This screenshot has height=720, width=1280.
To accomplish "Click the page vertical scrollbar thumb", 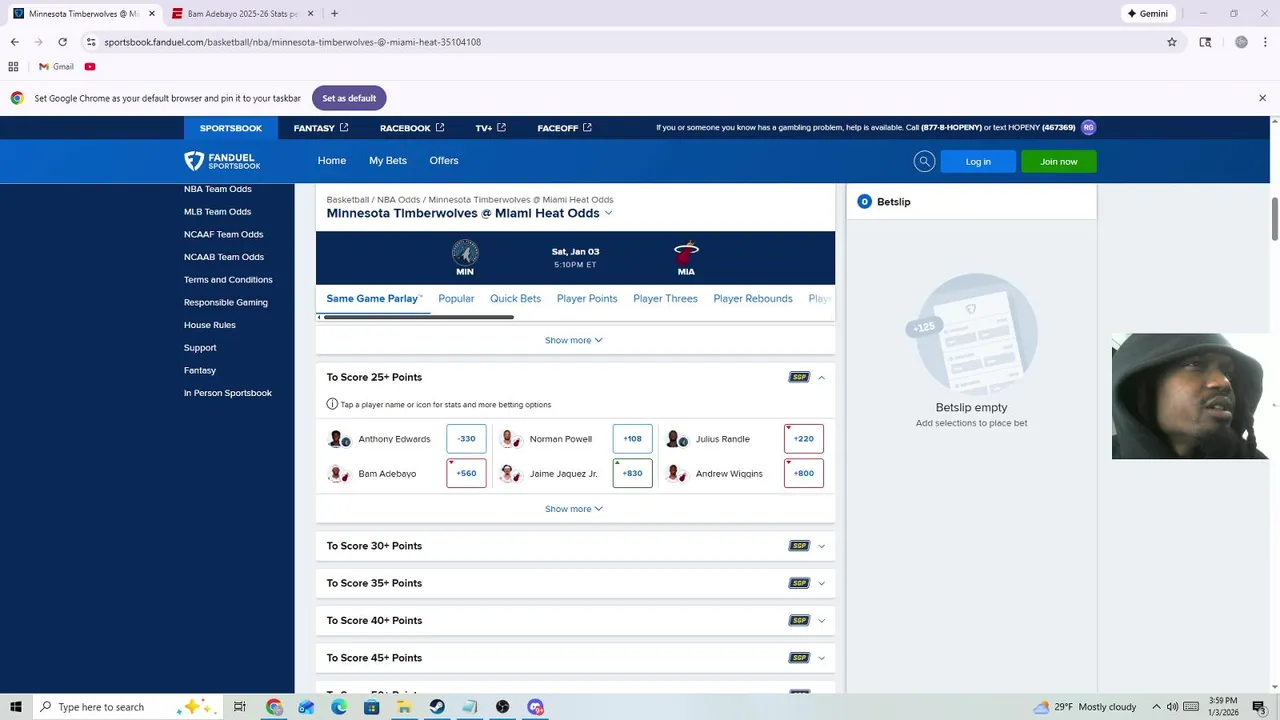I will coord(1275,218).
